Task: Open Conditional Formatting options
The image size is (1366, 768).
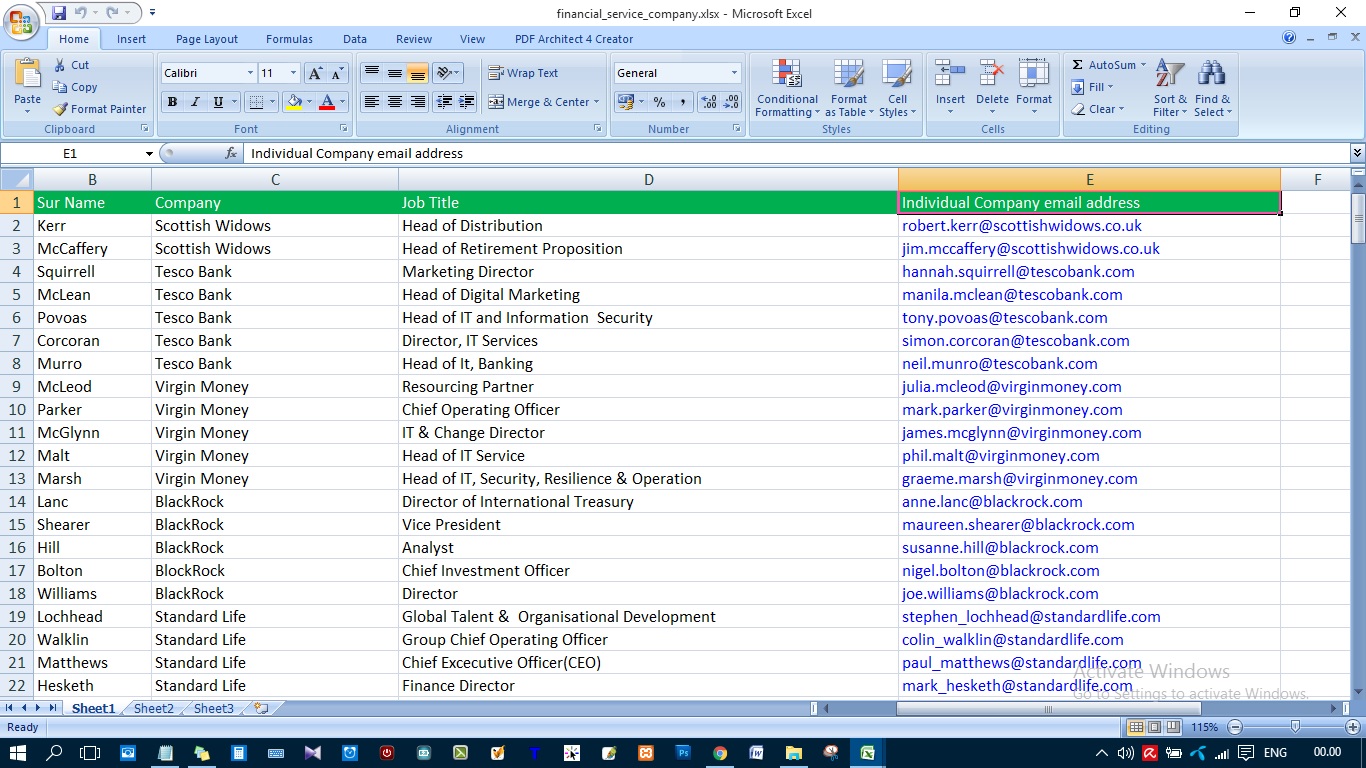Action: pos(787,88)
